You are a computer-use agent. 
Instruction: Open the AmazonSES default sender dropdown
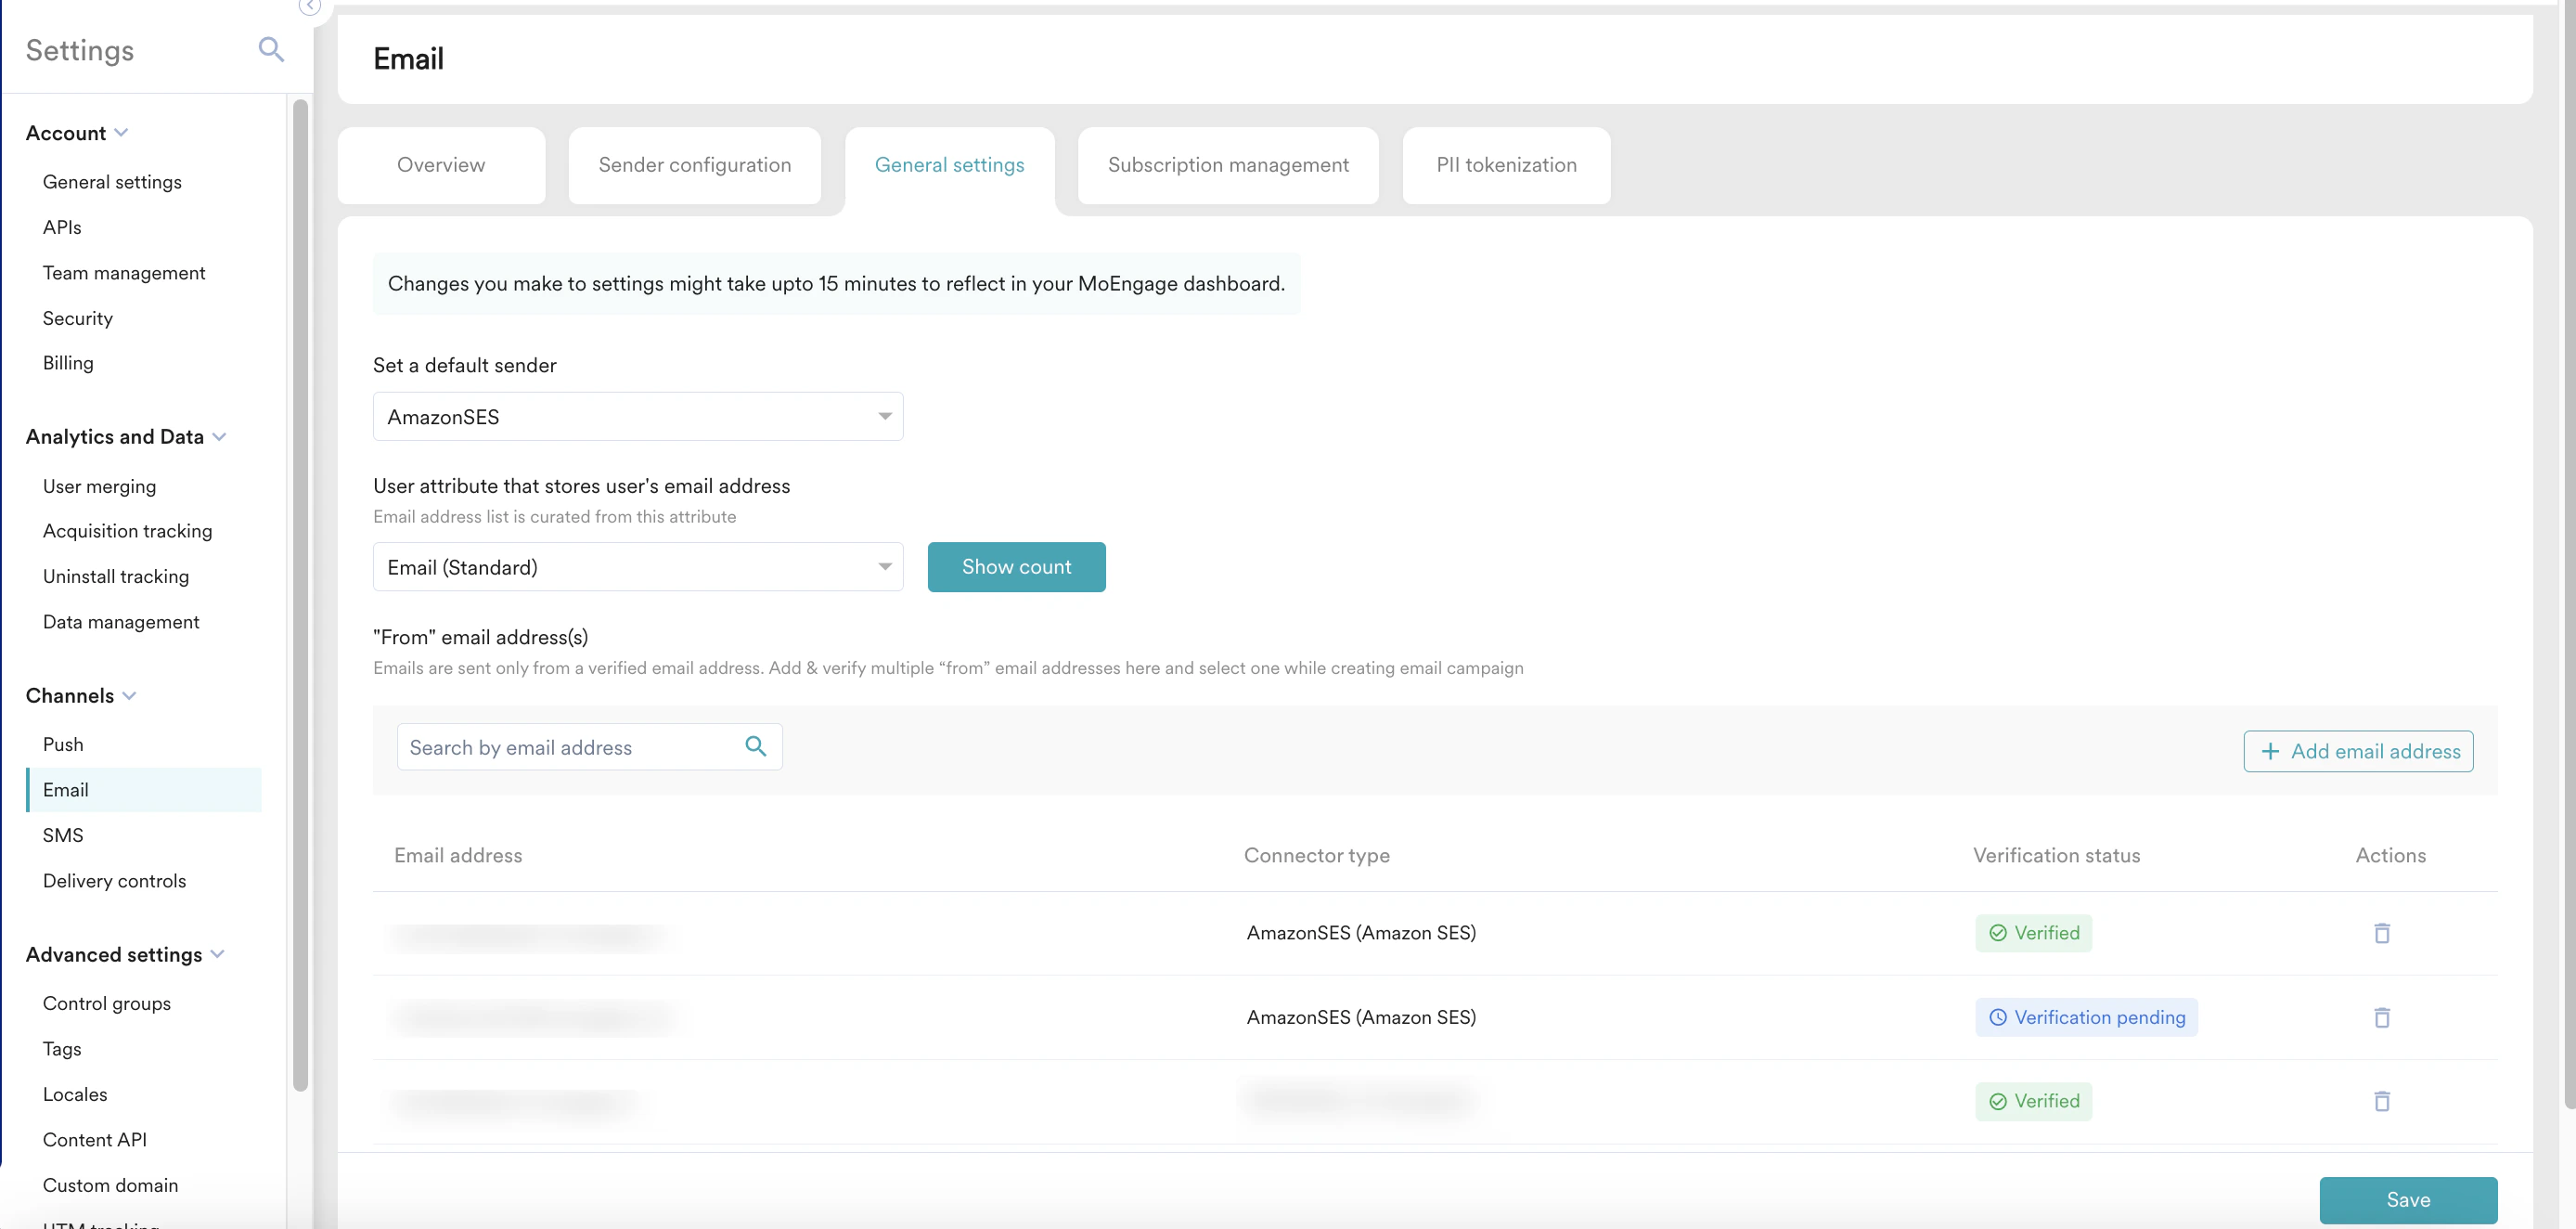[x=638, y=416]
